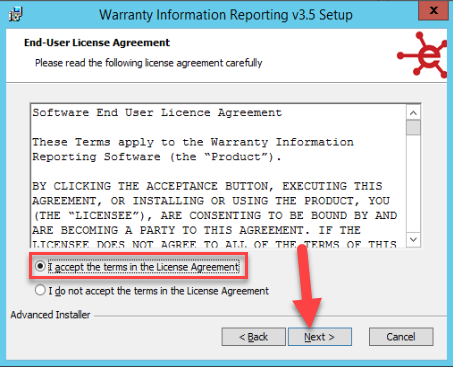Cancel the setup wizard

pyautogui.click(x=401, y=337)
